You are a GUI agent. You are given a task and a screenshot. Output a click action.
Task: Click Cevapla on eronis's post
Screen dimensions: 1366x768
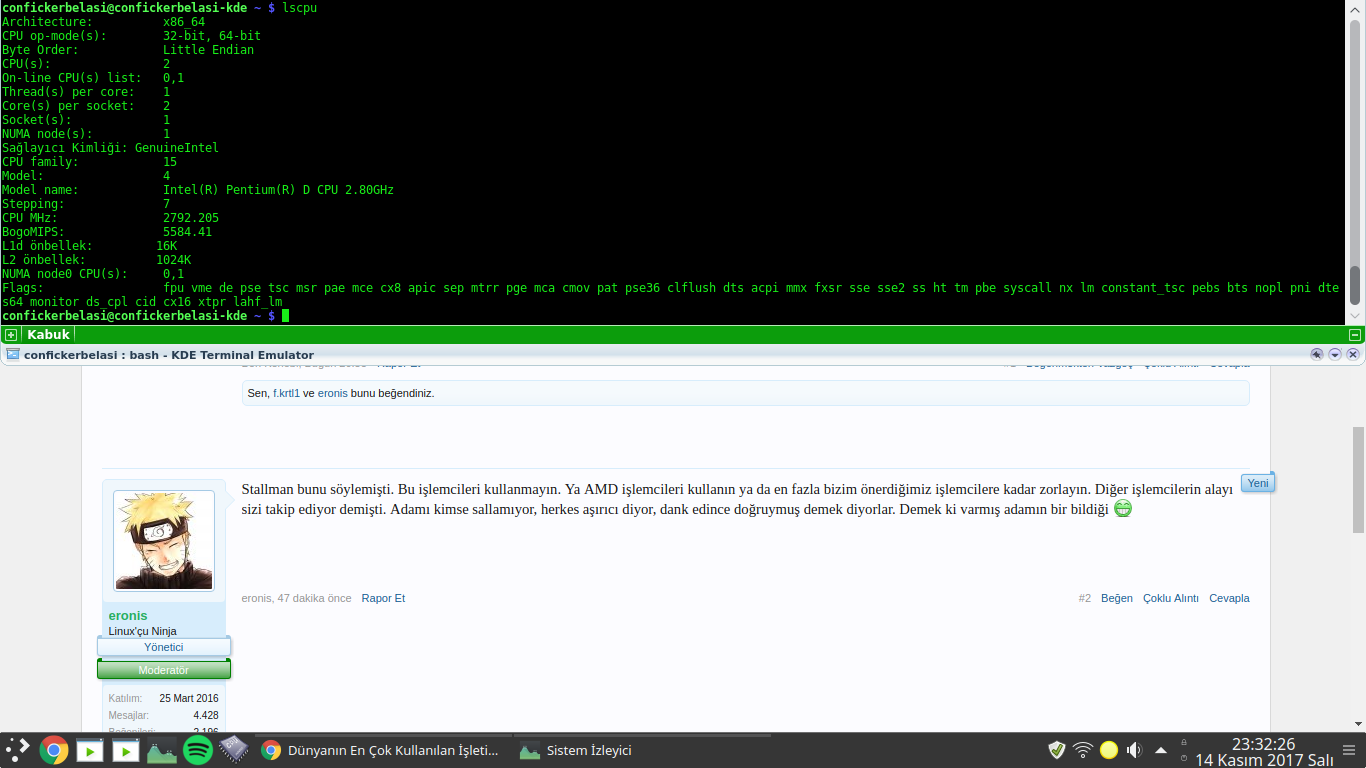click(x=1229, y=598)
